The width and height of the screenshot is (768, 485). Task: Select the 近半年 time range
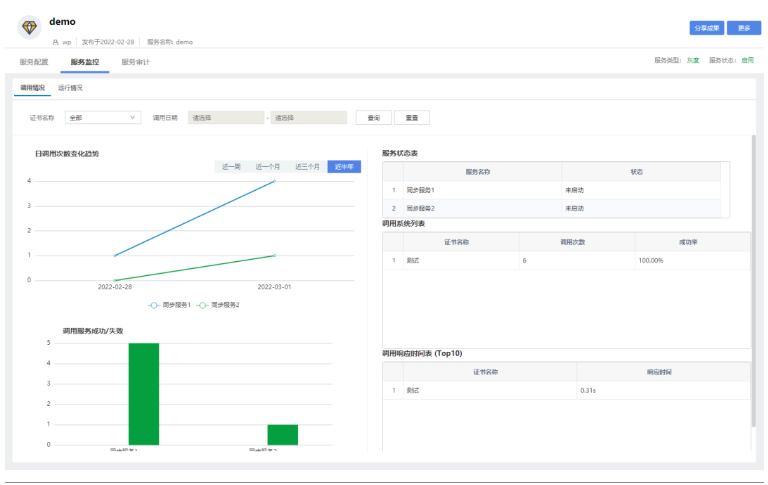point(344,167)
